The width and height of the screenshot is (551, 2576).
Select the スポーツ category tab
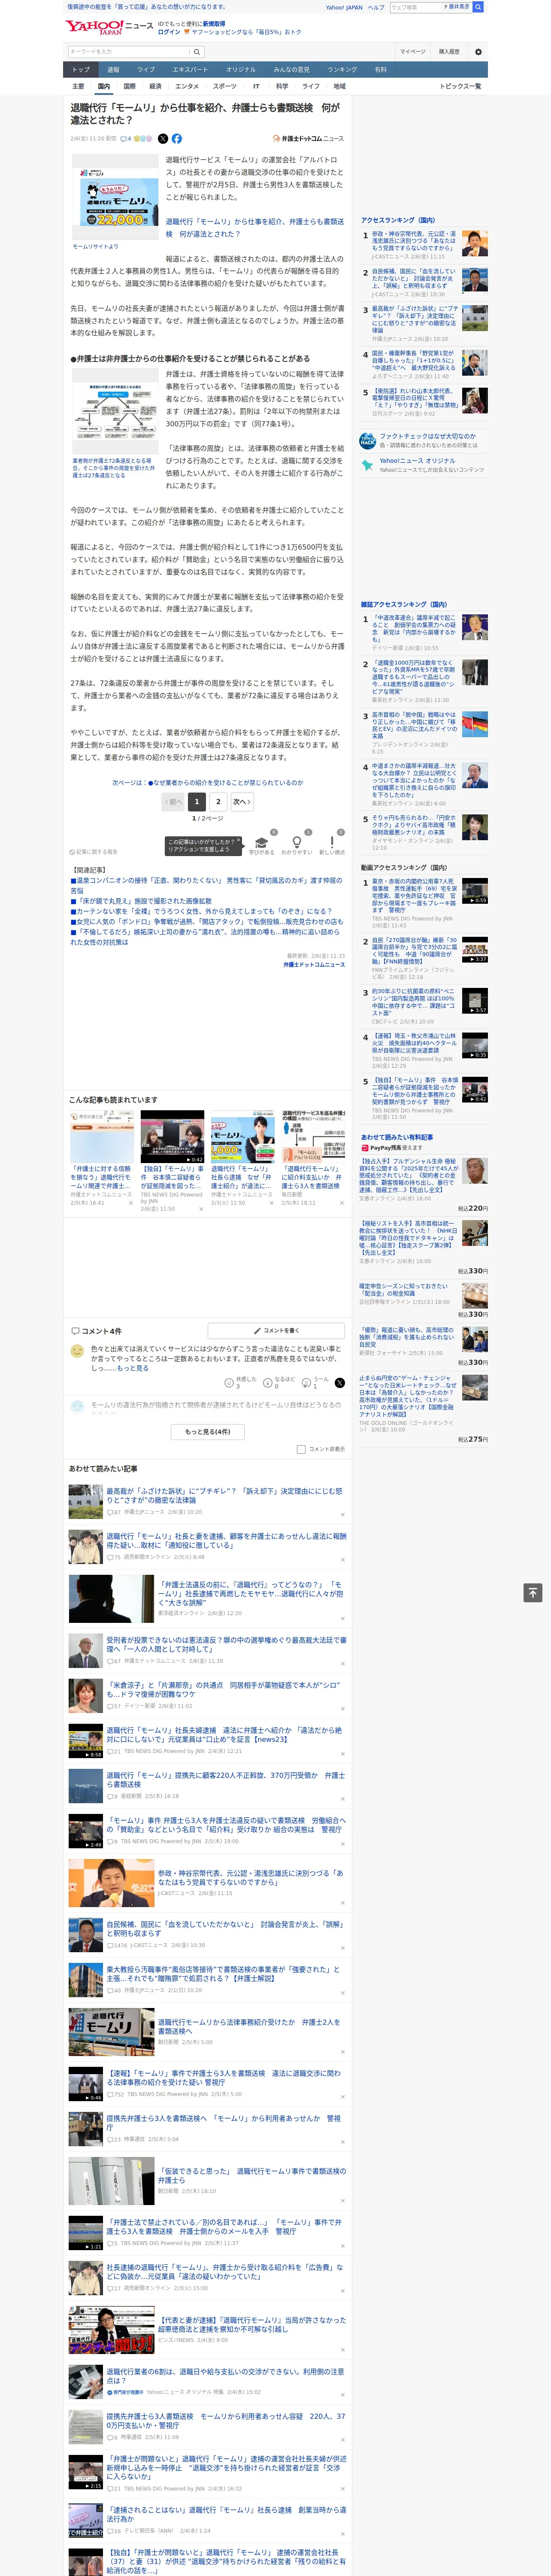[225, 86]
